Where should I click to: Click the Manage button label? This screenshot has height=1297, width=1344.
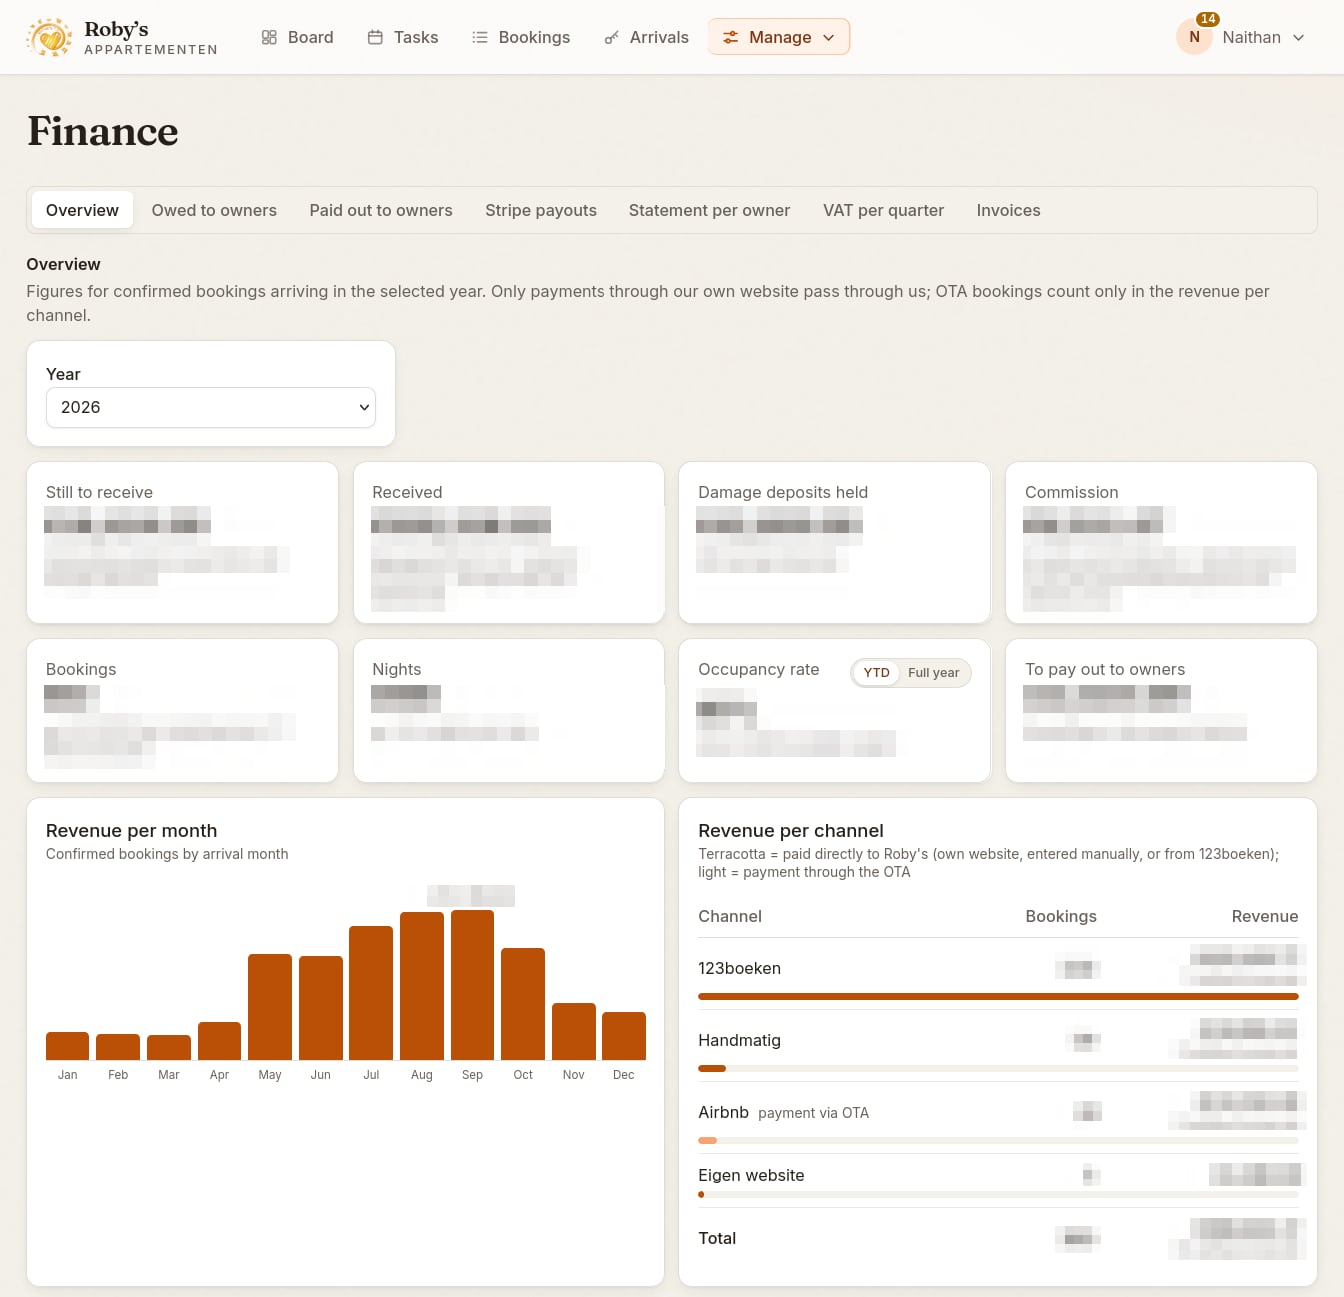(780, 37)
